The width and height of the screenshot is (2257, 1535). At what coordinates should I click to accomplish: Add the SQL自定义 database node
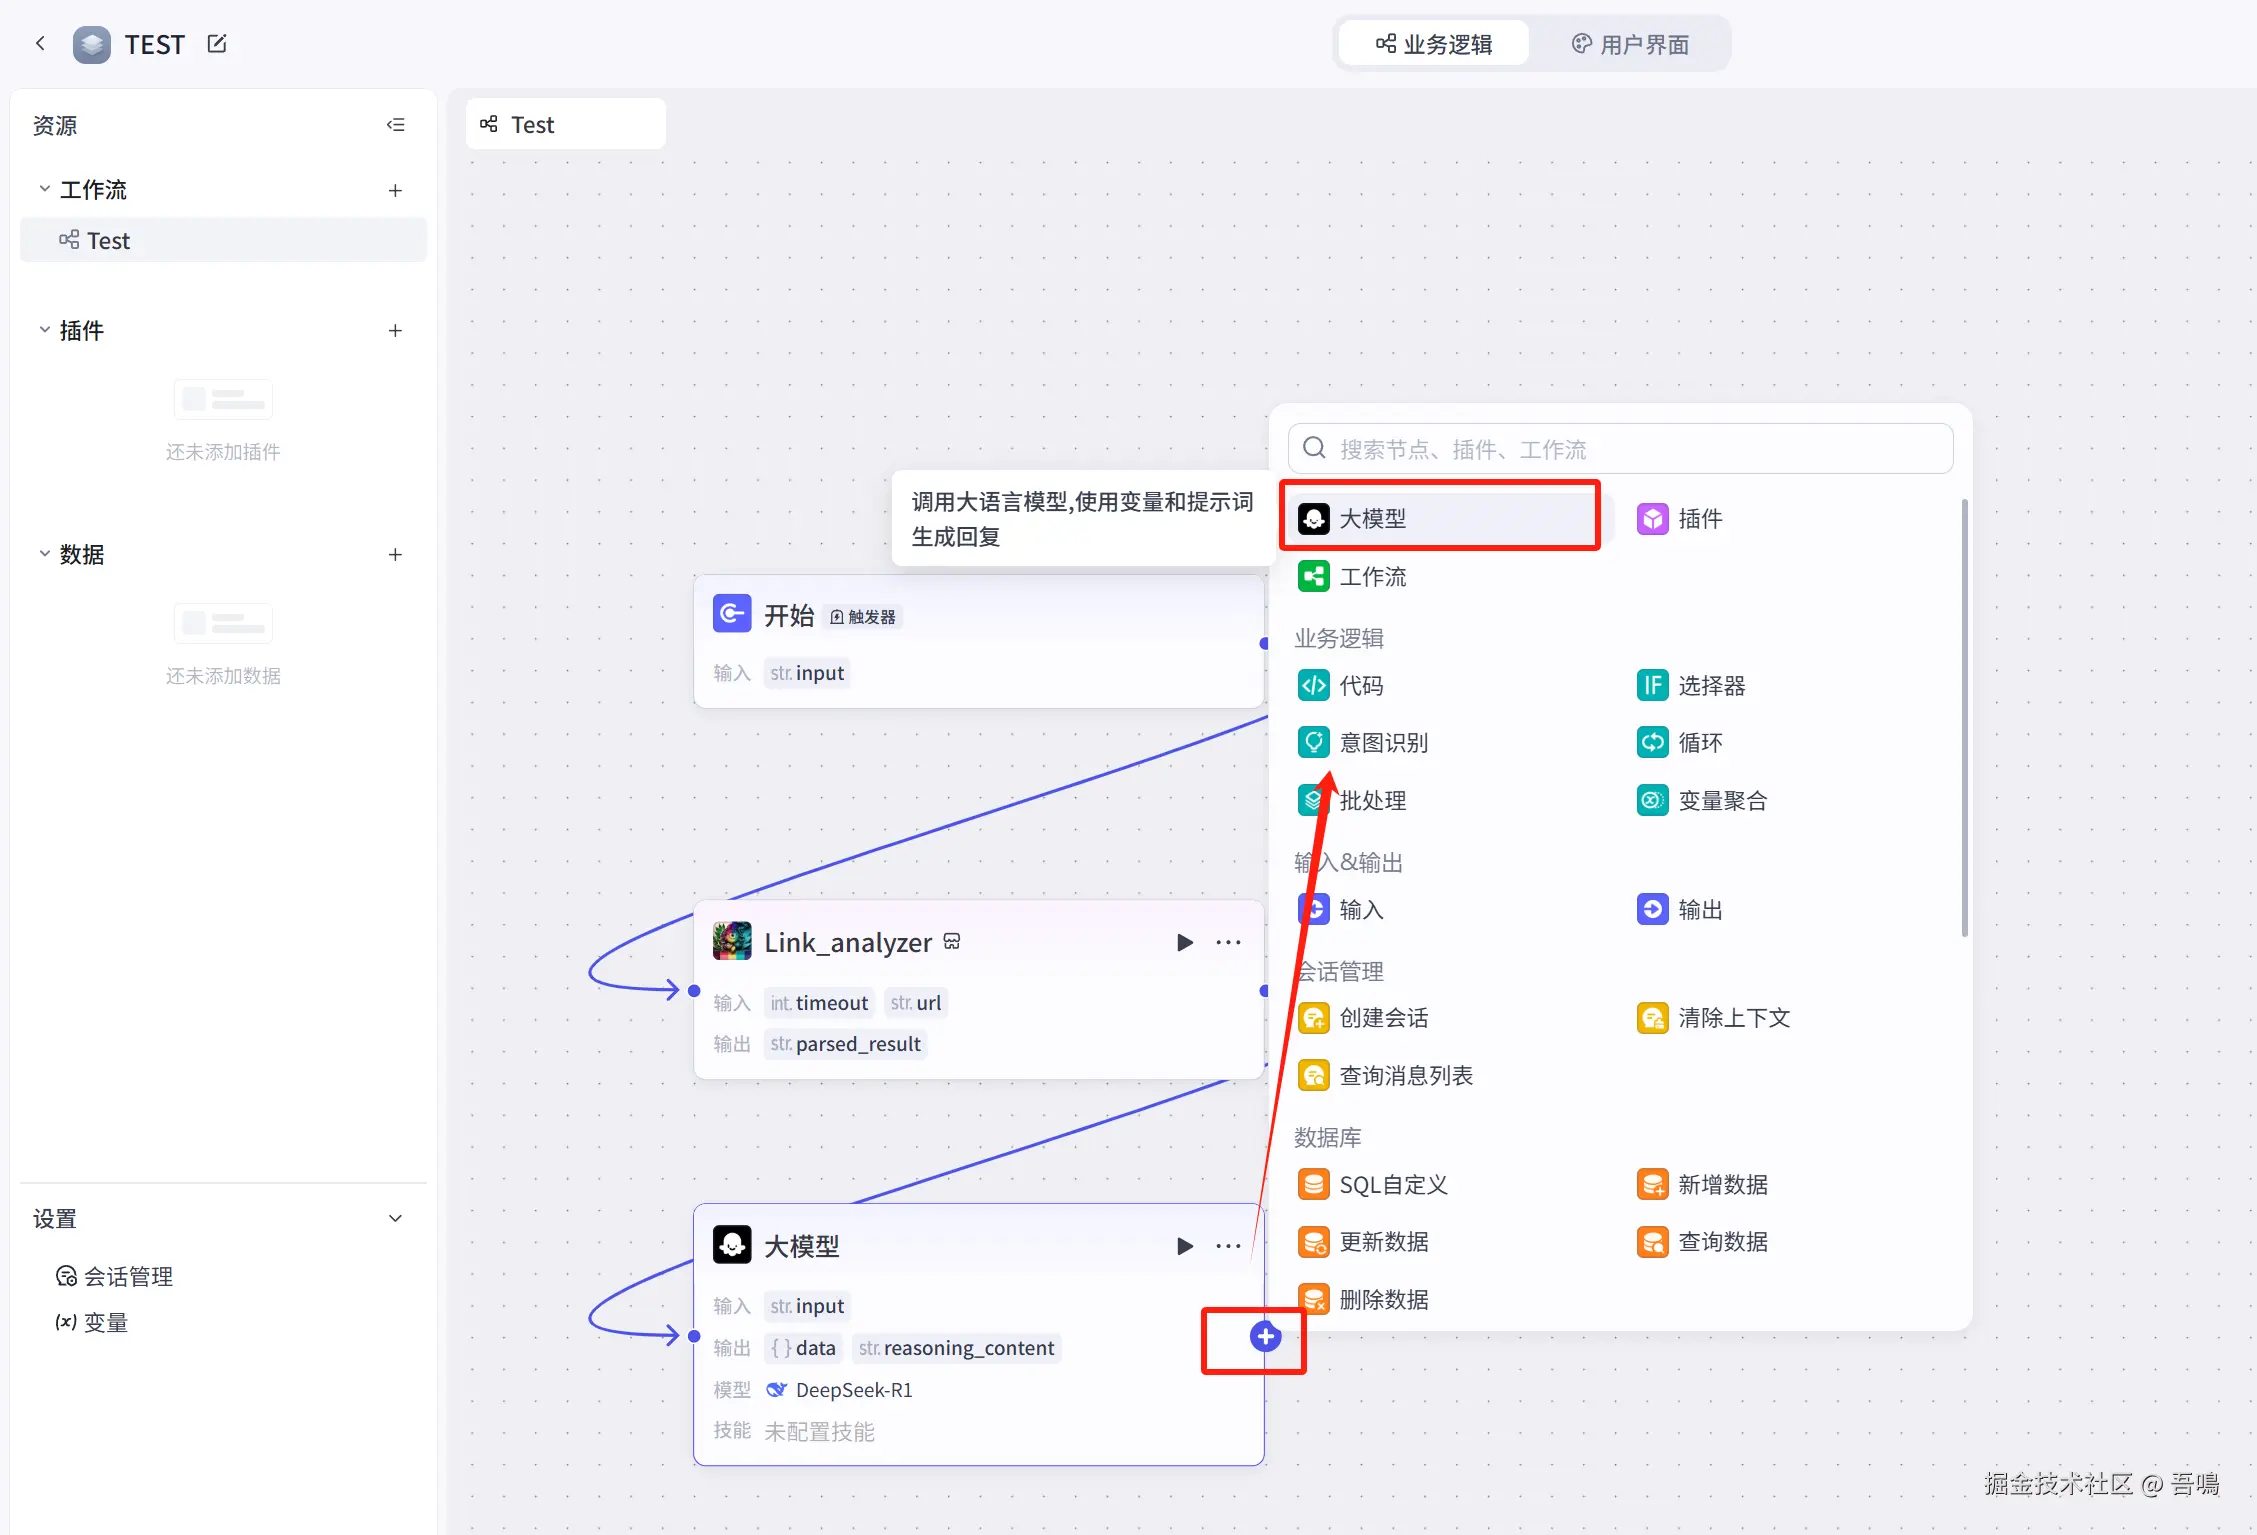1392,1185
